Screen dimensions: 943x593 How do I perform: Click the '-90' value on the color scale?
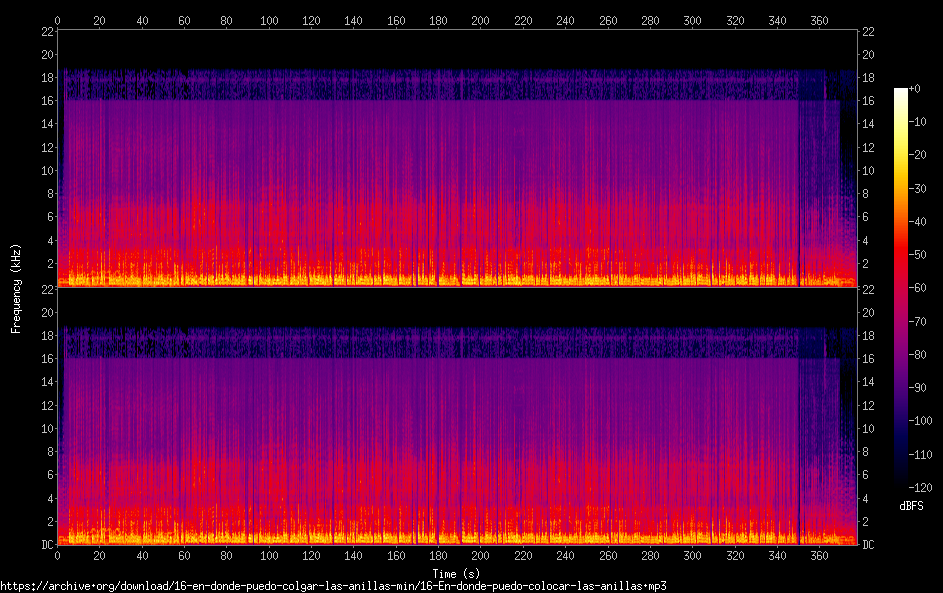[918, 388]
